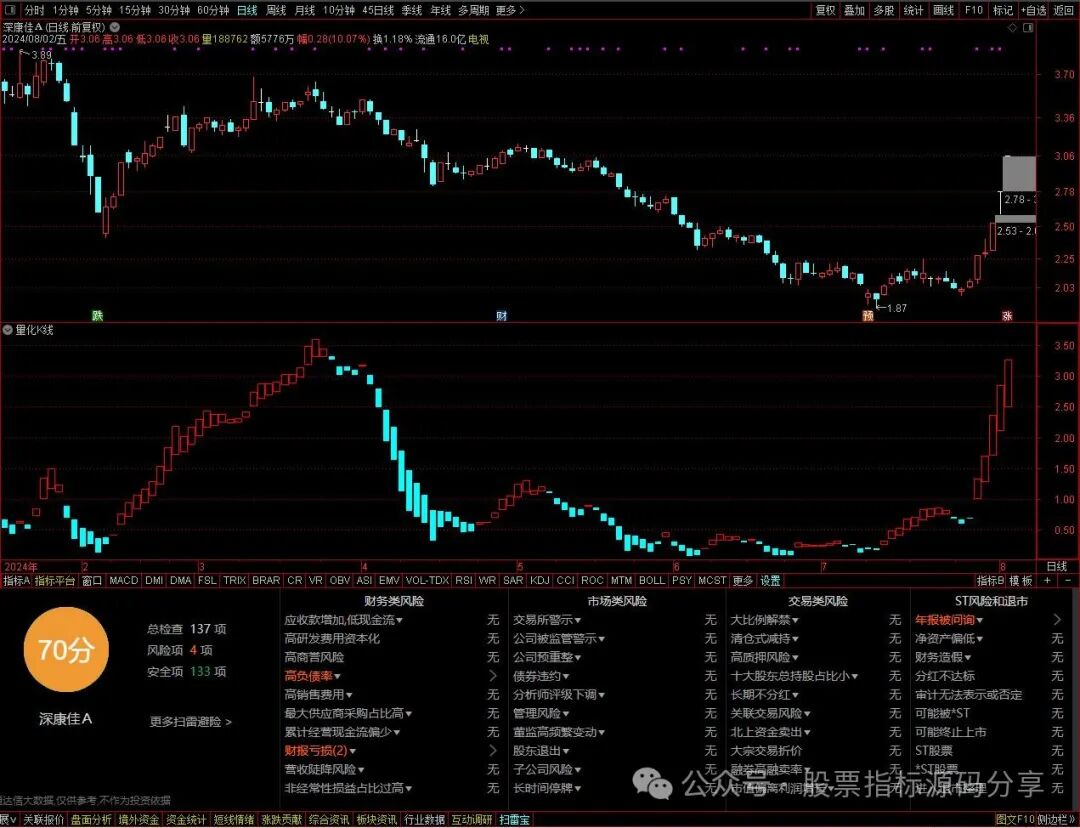
Task: Open 图文F10 at bottom right
Action: point(1015,820)
